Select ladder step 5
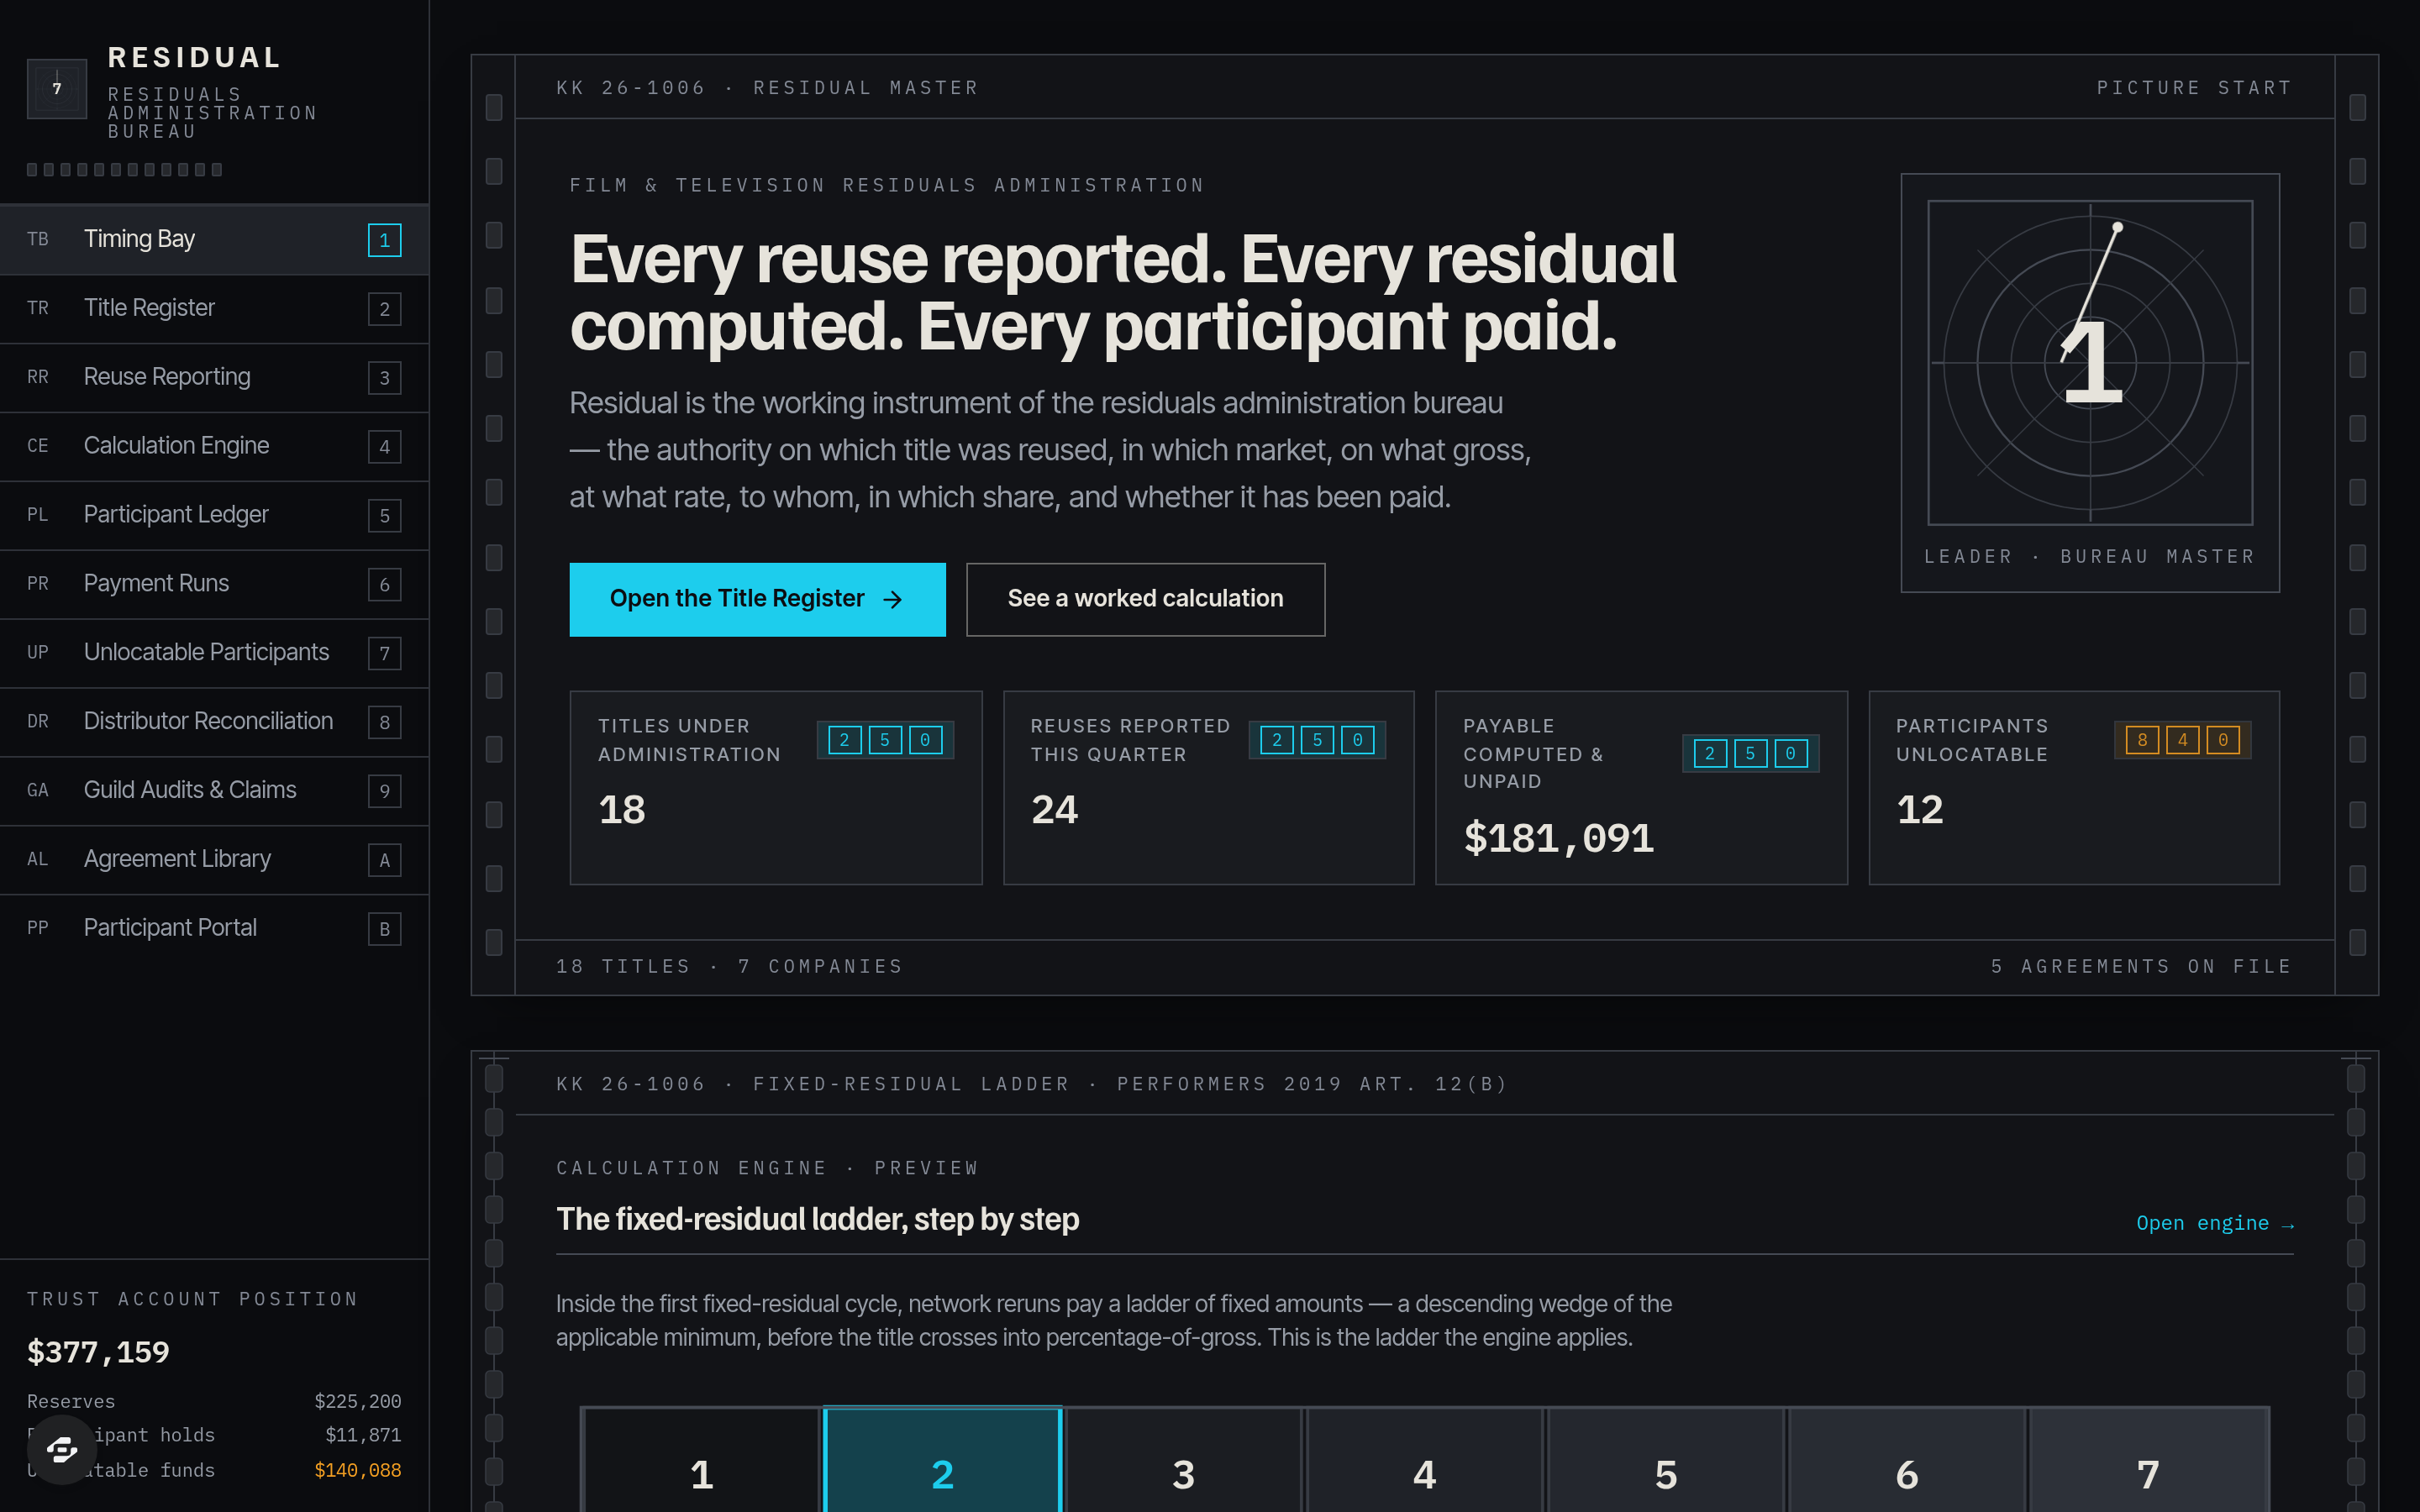Image resolution: width=2420 pixels, height=1512 pixels. click(x=1666, y=1460)
